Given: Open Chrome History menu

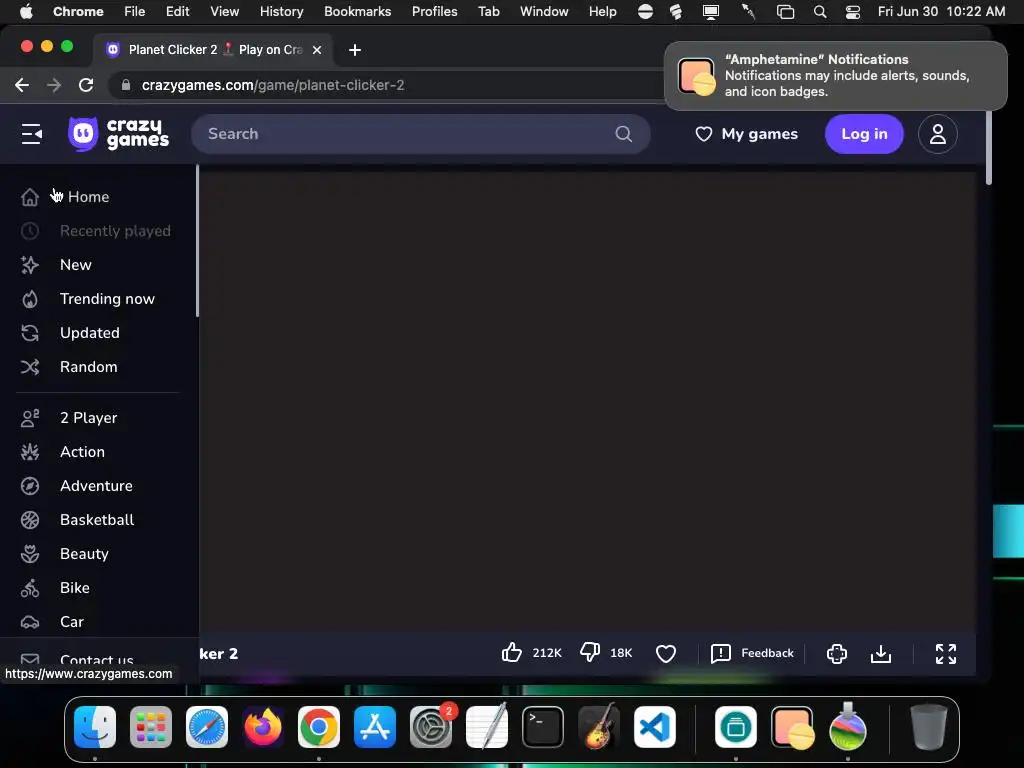Looking at the screenshot, I should point(281,11).
